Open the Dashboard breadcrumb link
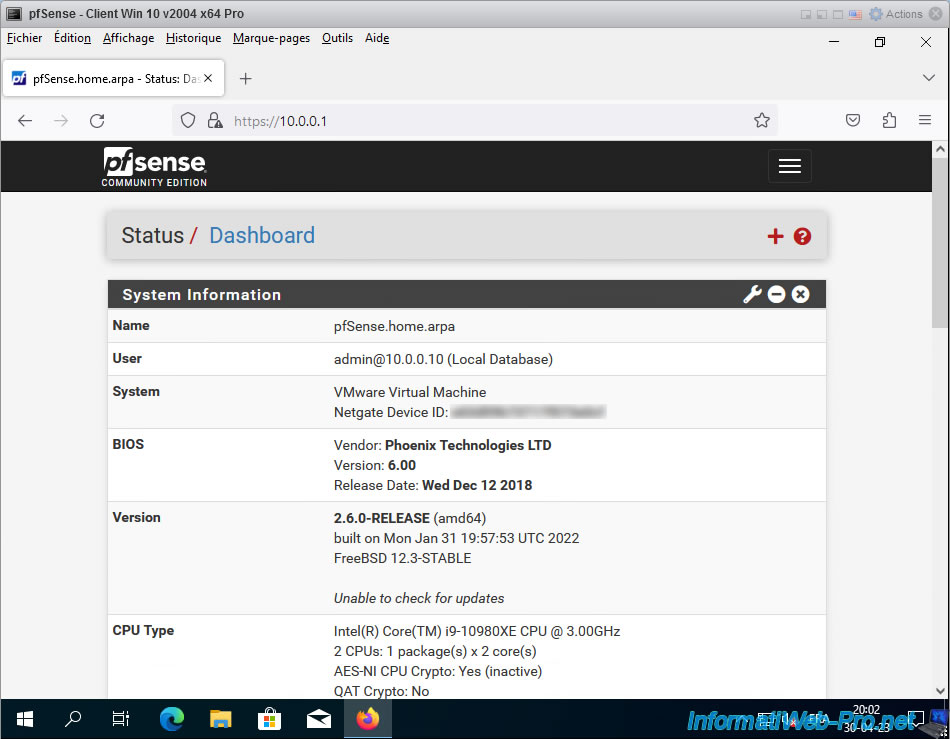This screenshot has height=739, width=950. [262, 236]
